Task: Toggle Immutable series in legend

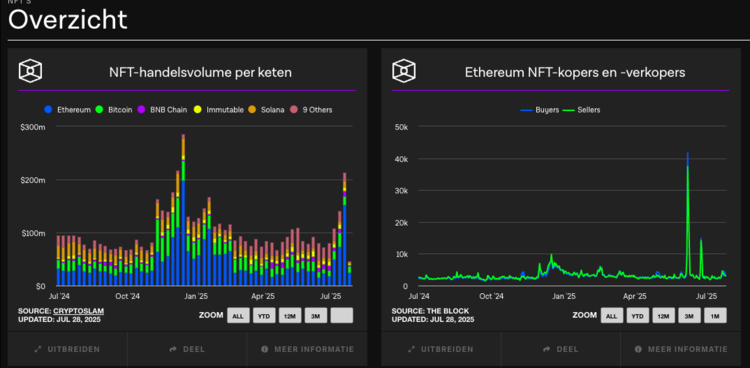Action: coord(220,110)
